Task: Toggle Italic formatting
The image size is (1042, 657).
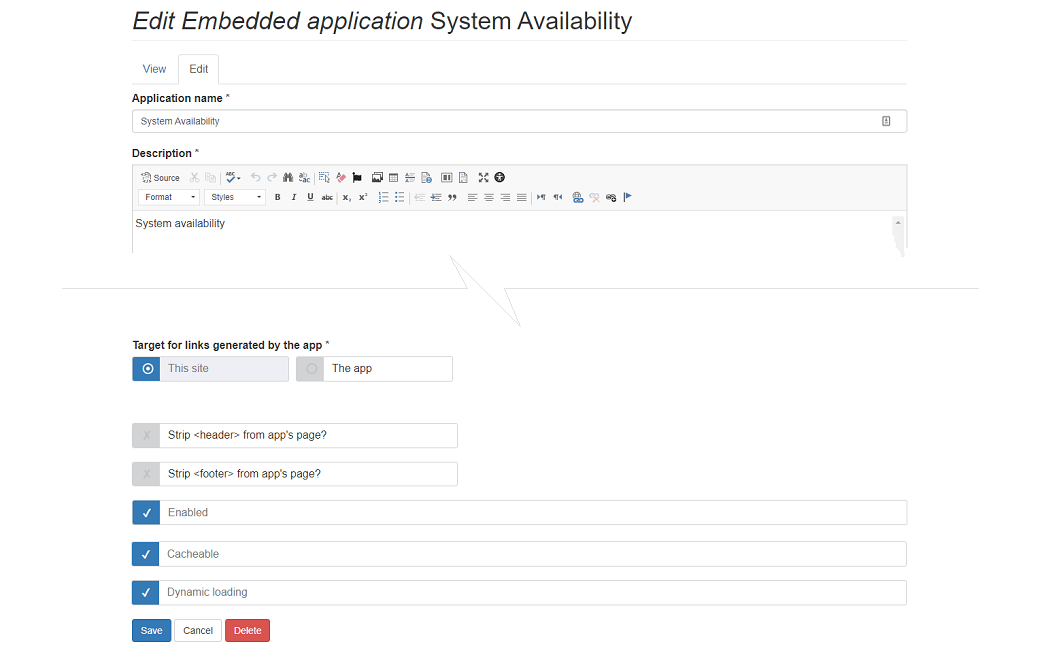Action: pyautogui.click(x=294, y=197)
